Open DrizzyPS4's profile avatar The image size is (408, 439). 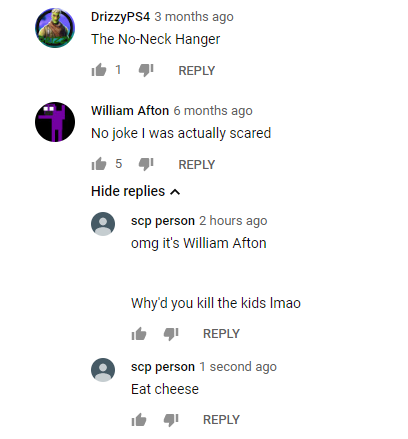pyautogui.click(x=55, y=28)
